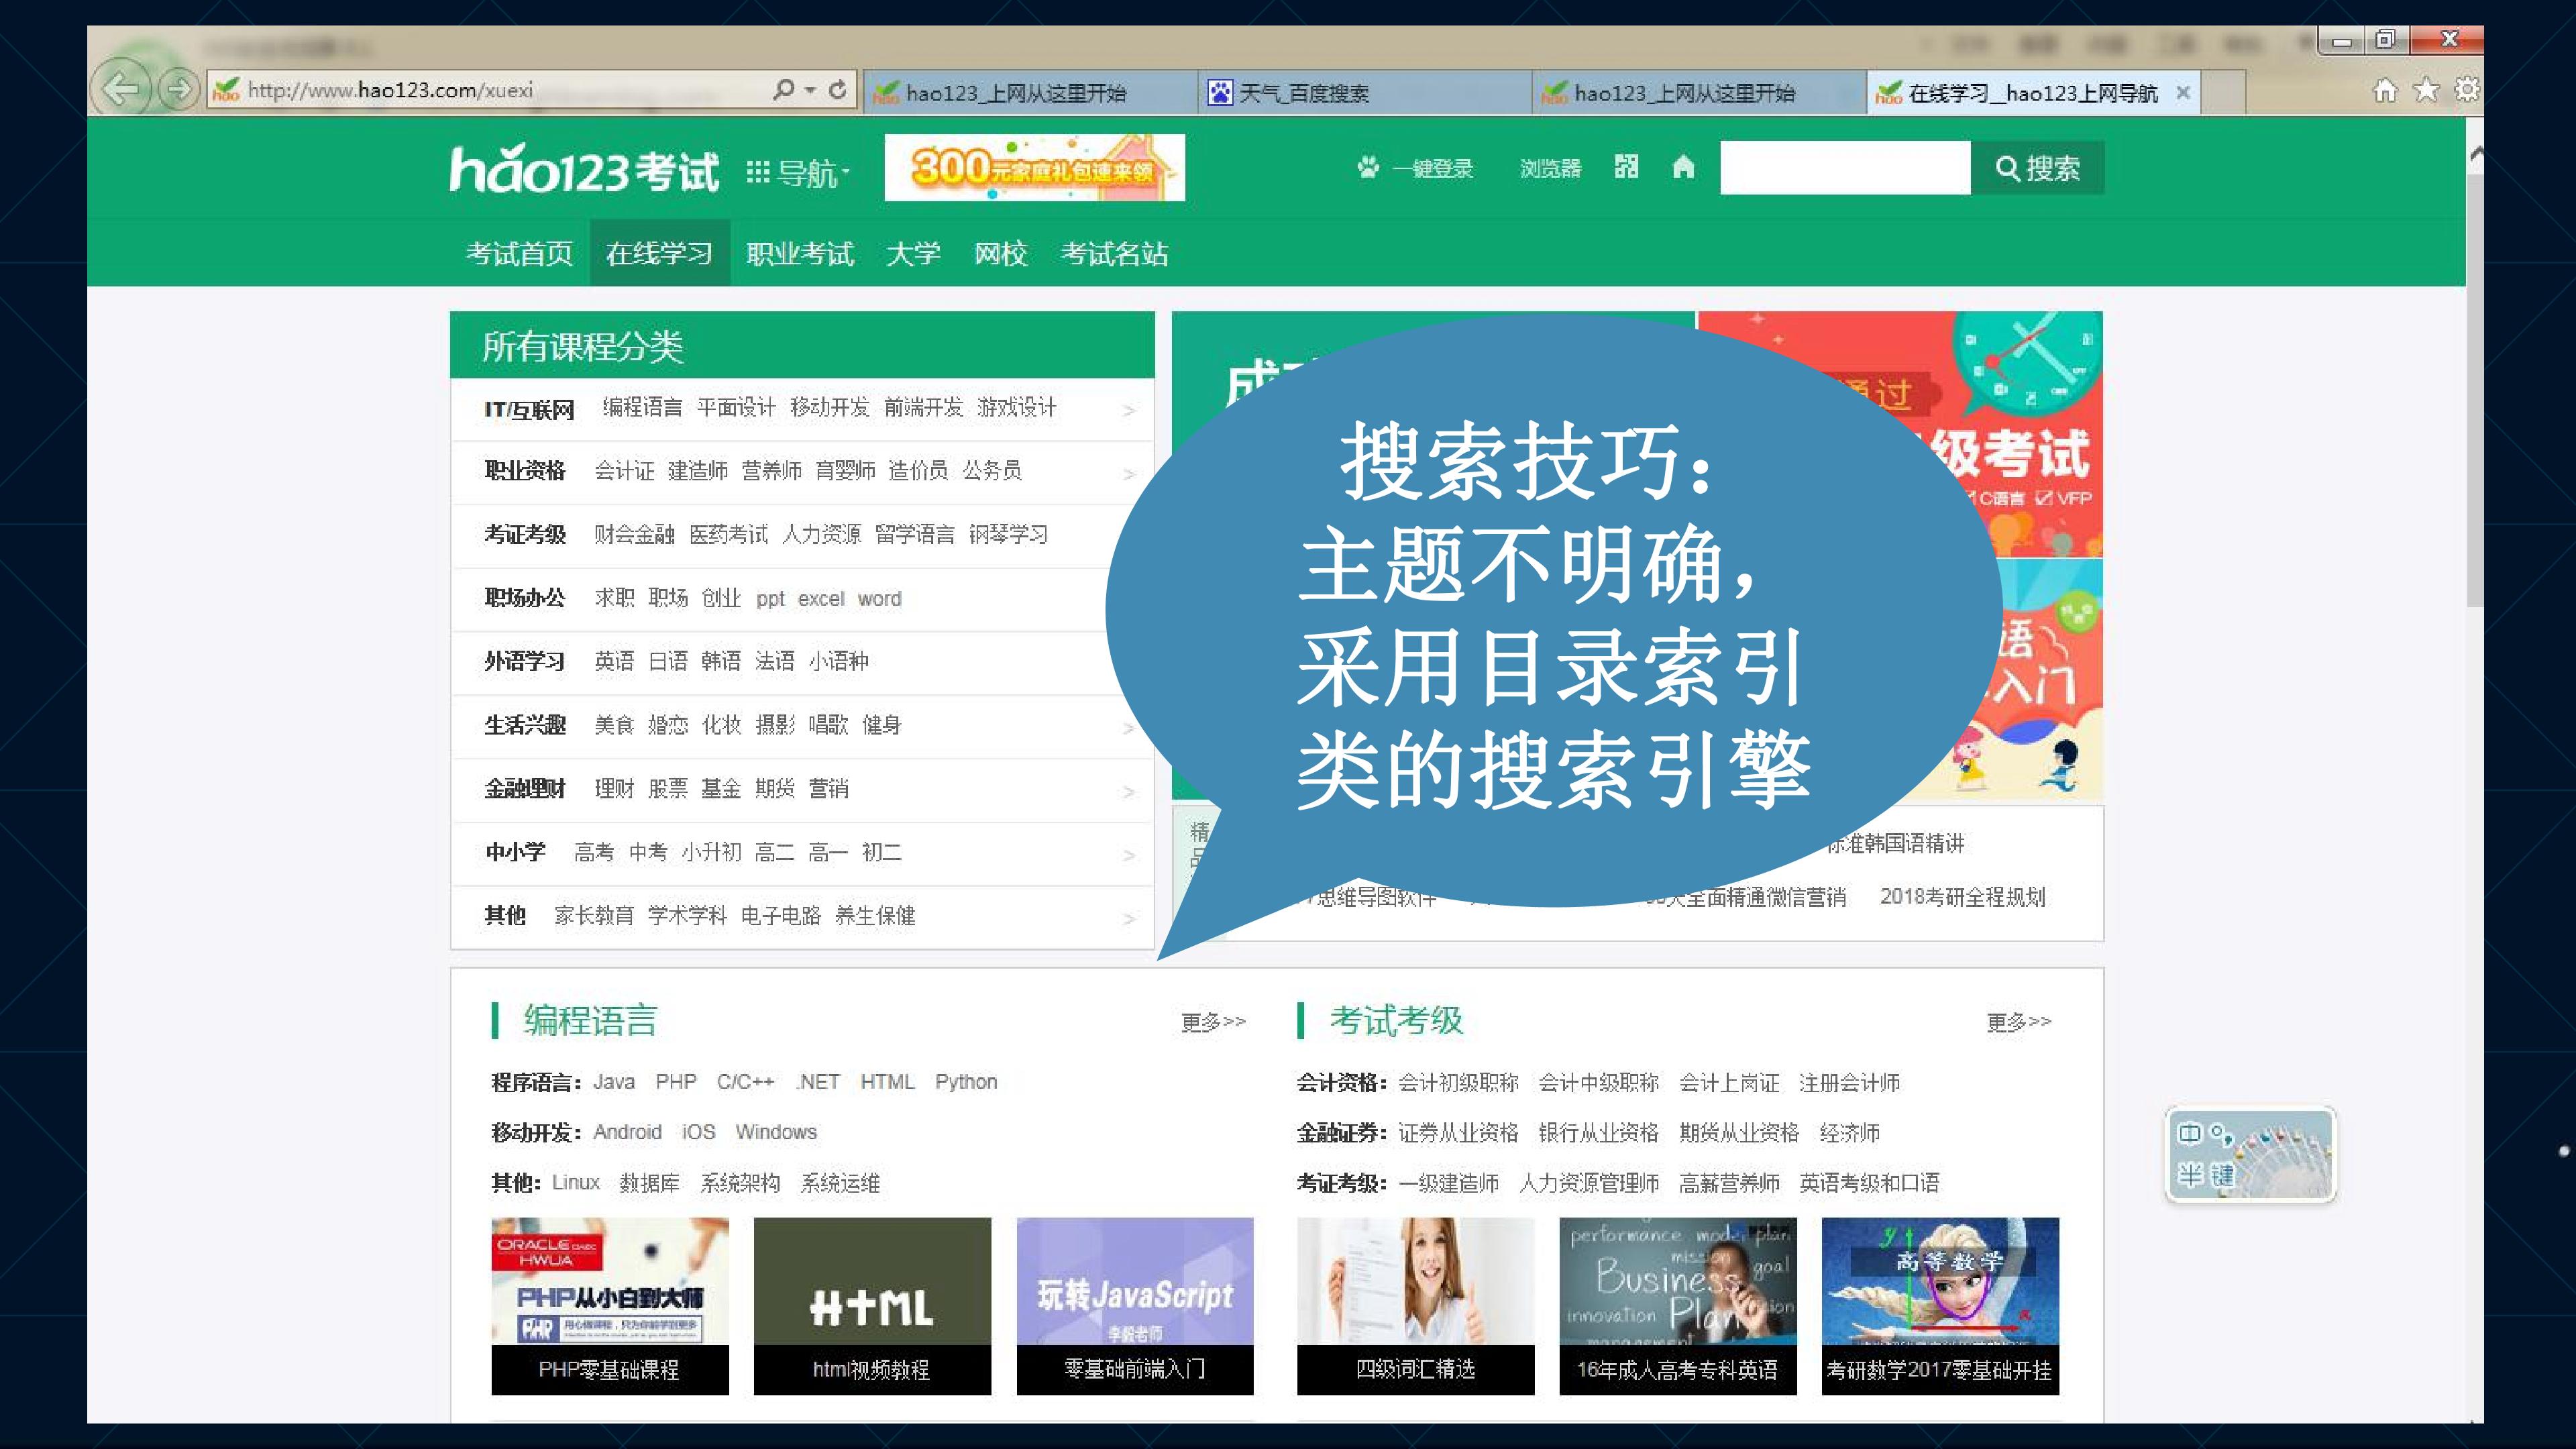The width and height of the screenshot is (2576, 1449).
Task: Open 更多>> link beside 编程语言
Action: coord(1213,1022)
